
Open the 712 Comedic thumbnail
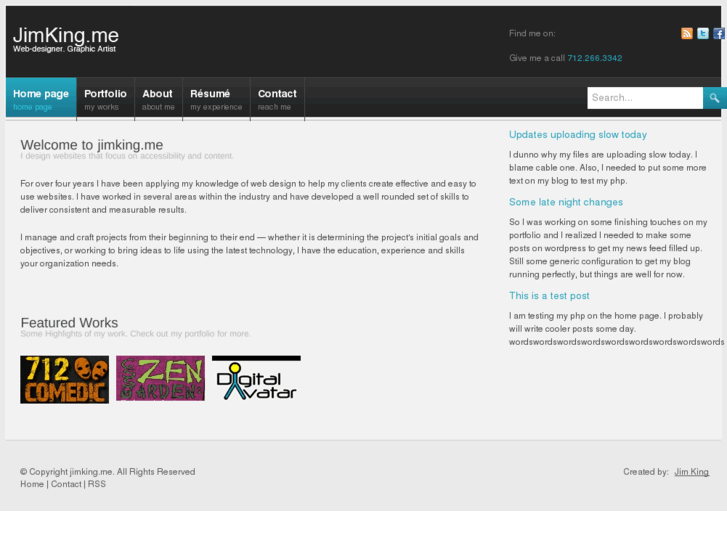tap(64, 379)
